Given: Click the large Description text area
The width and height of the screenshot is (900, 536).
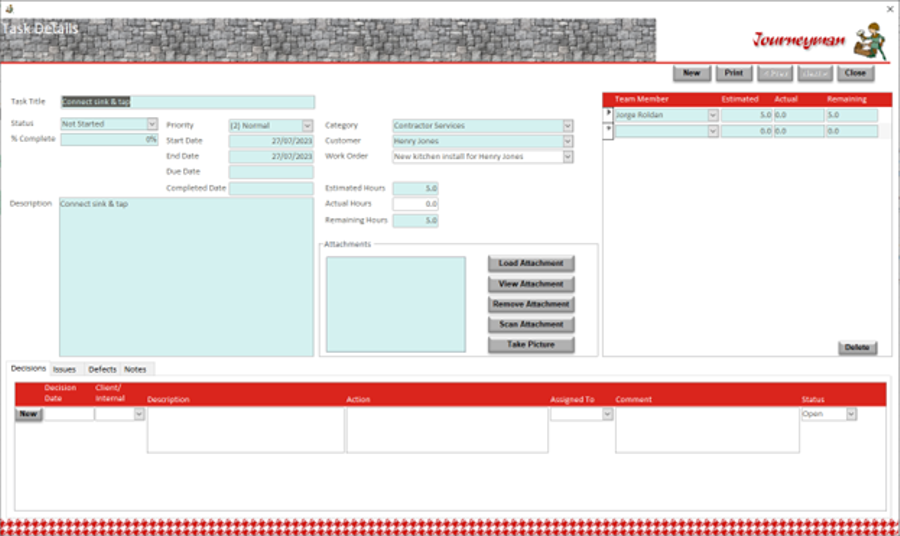Looking at the screenshot, I should click(187, 277).
